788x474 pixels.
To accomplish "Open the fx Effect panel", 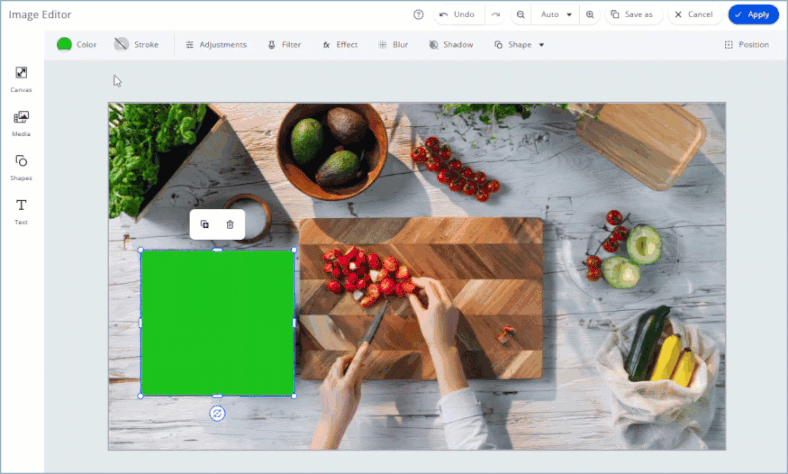I will click(340, 45).
